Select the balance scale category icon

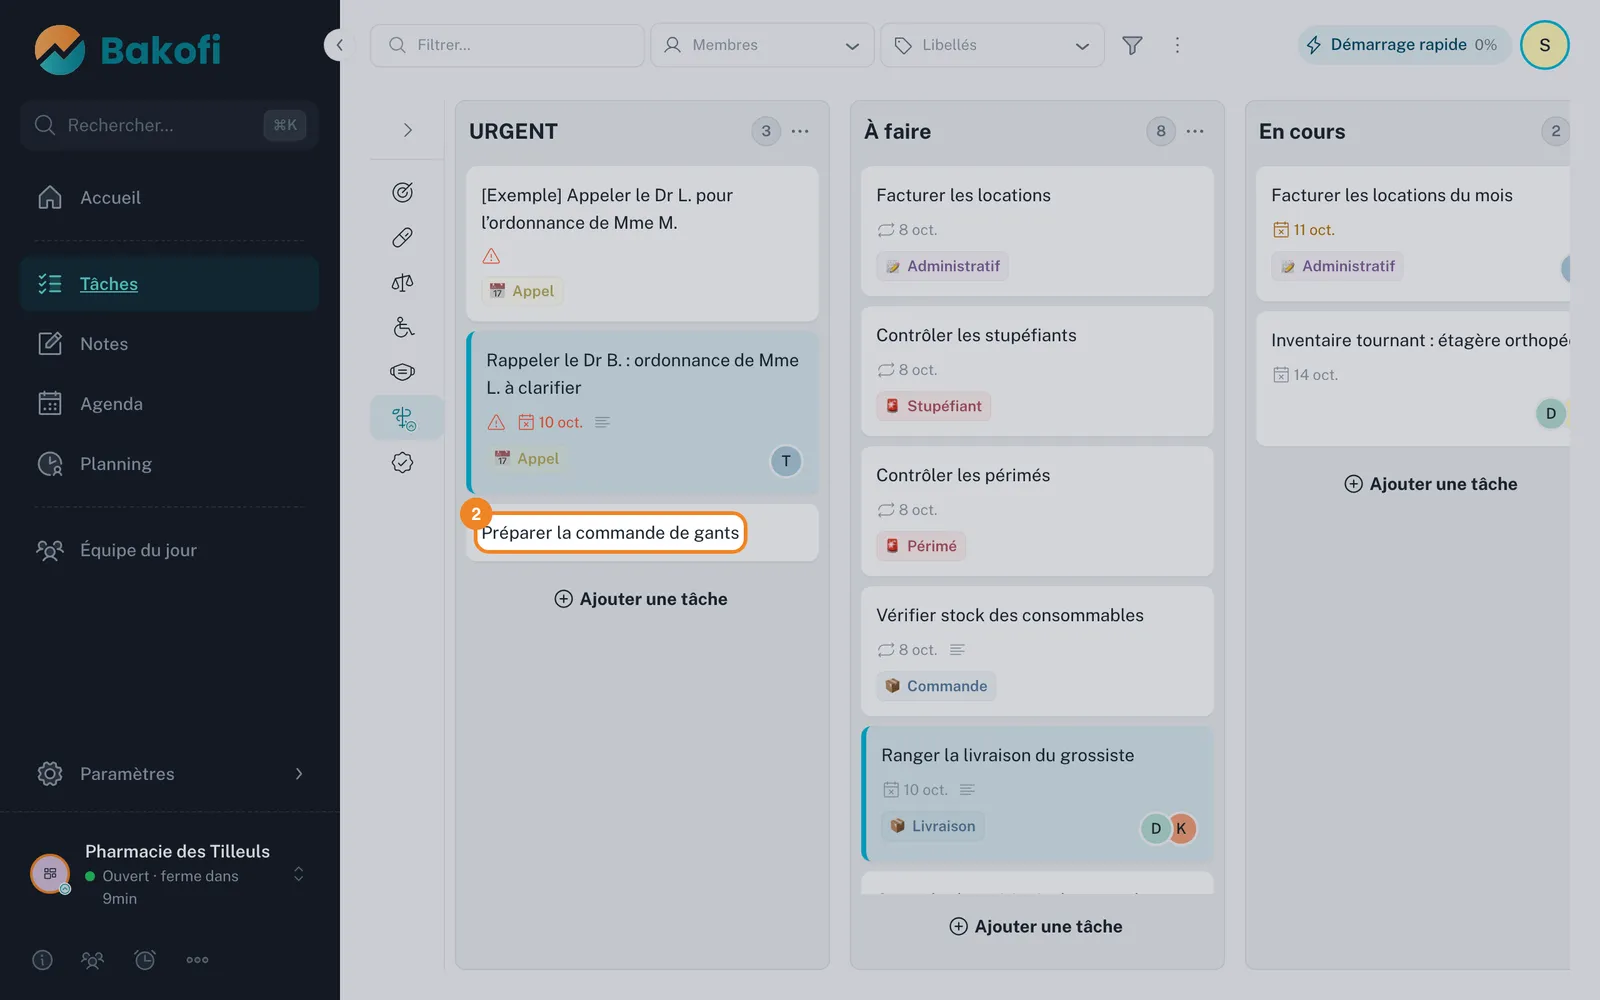tap(403, 283)
